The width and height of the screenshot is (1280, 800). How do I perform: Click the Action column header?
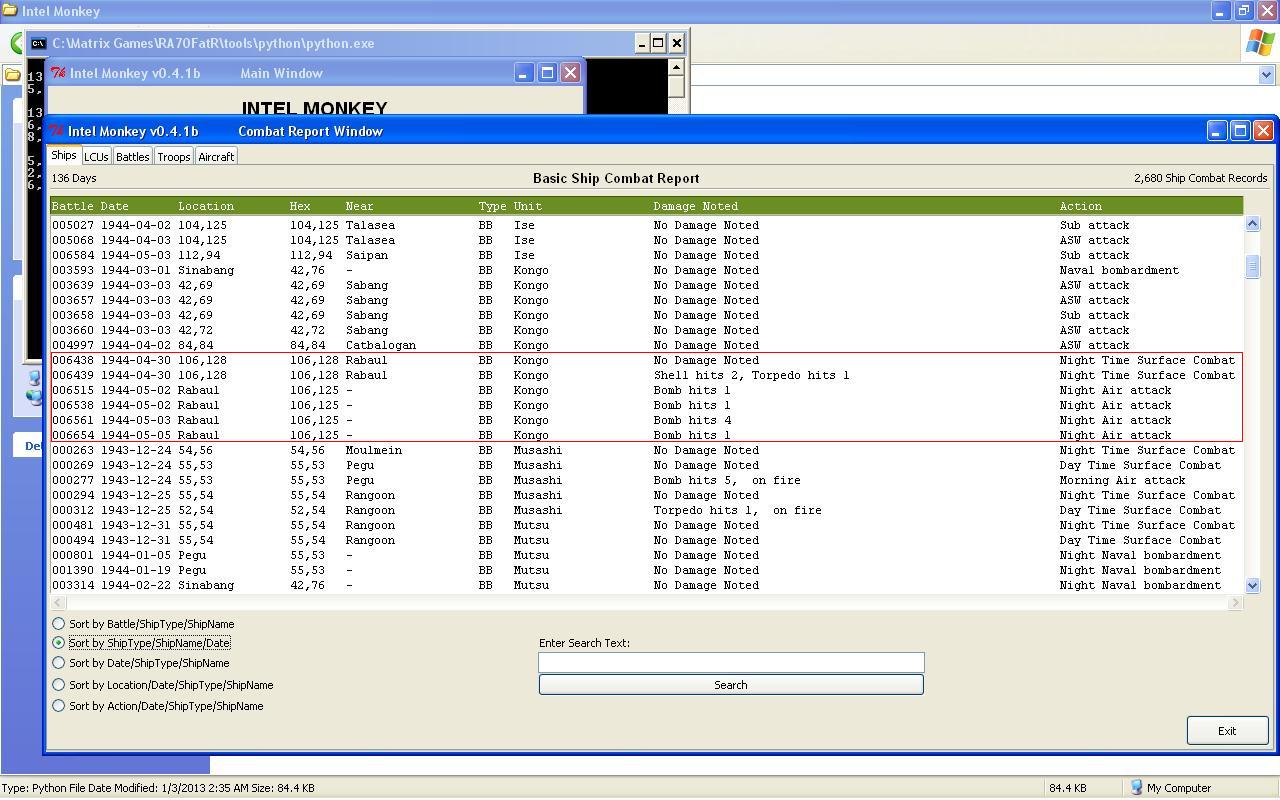tap(1081, 206)
